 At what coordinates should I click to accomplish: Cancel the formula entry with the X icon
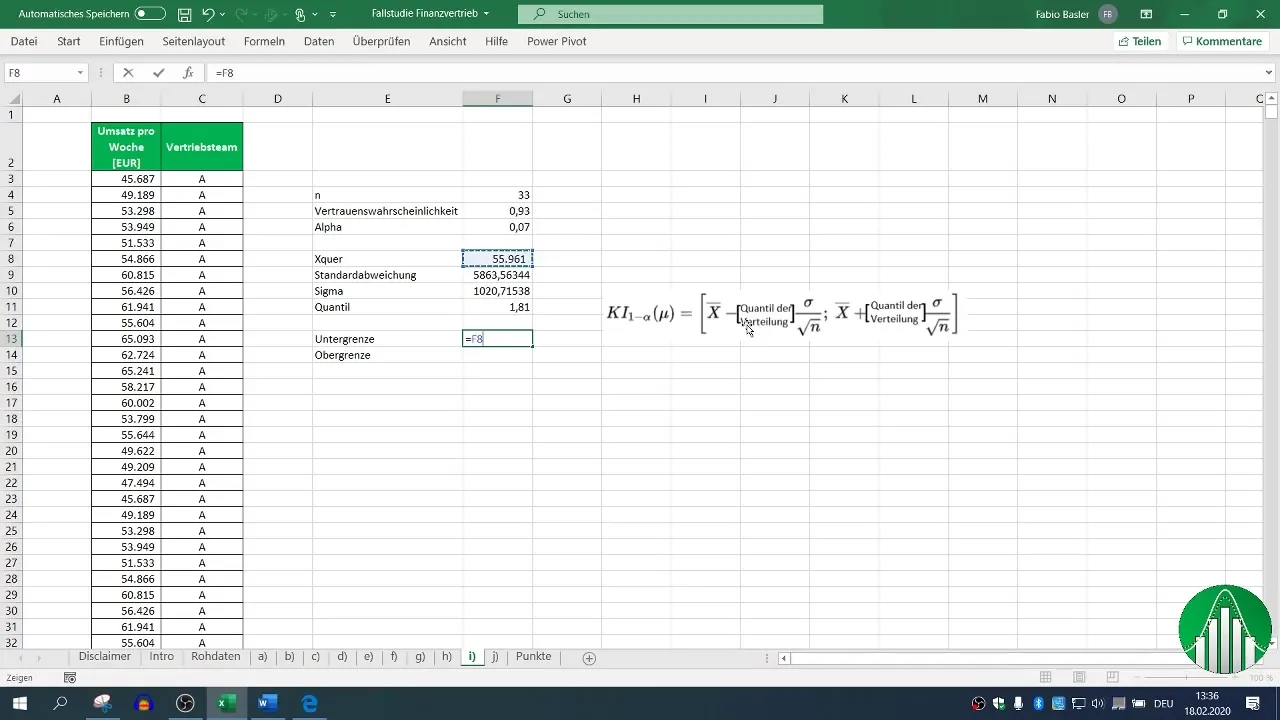coord(128,73)
